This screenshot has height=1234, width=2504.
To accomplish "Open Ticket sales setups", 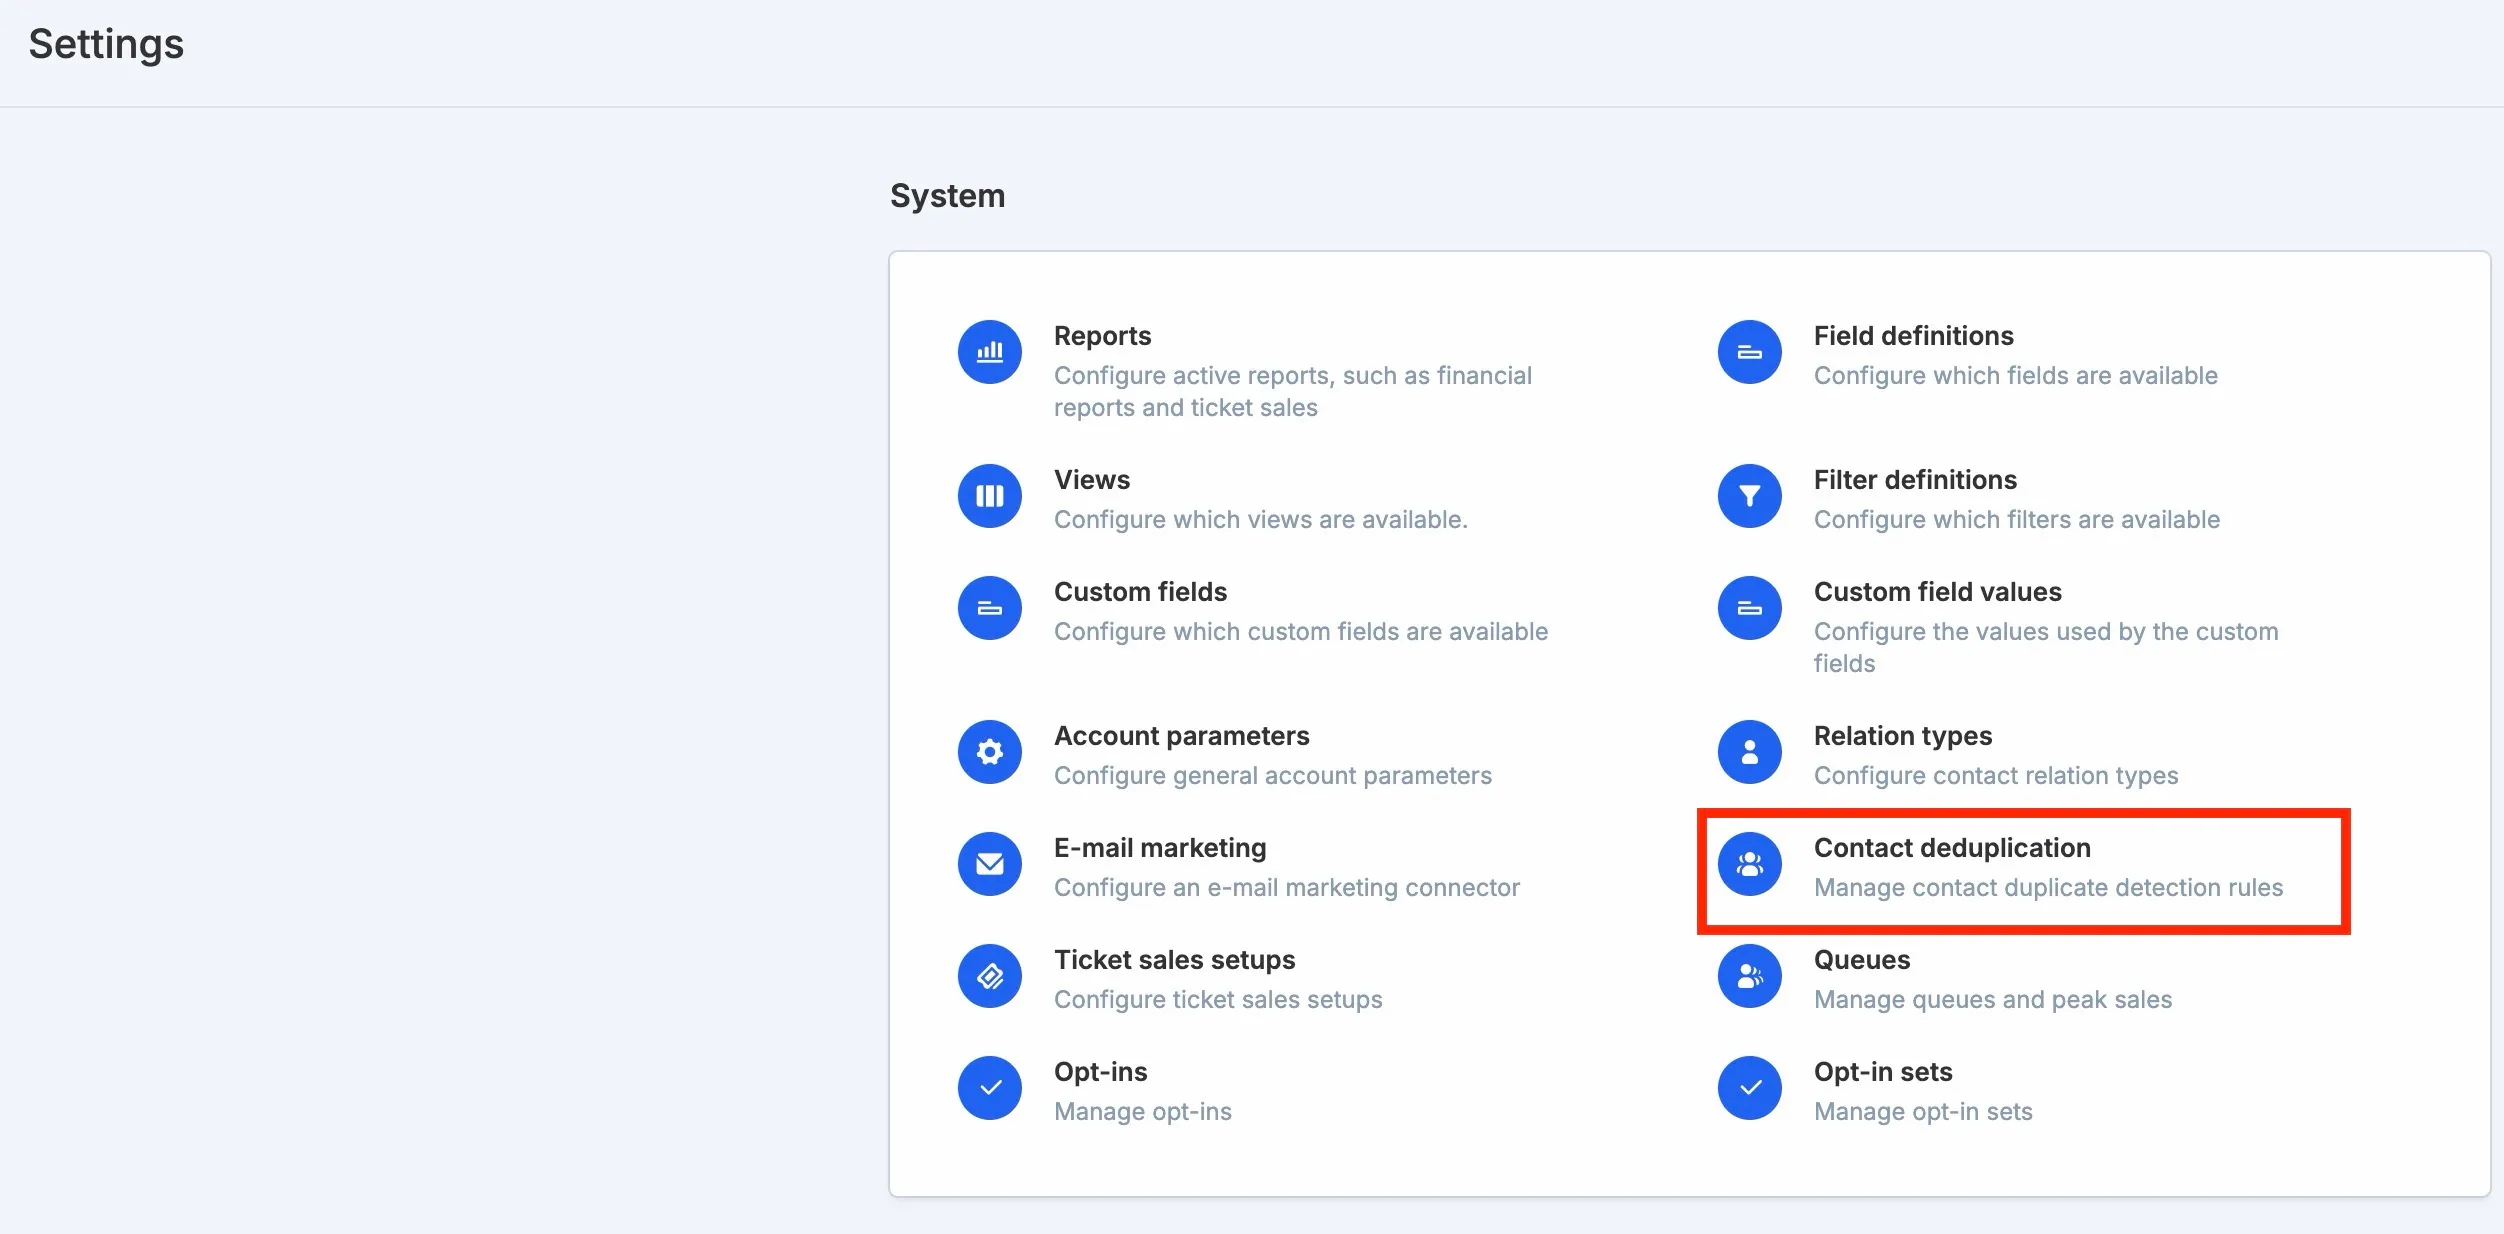I will pos(1174,960).
